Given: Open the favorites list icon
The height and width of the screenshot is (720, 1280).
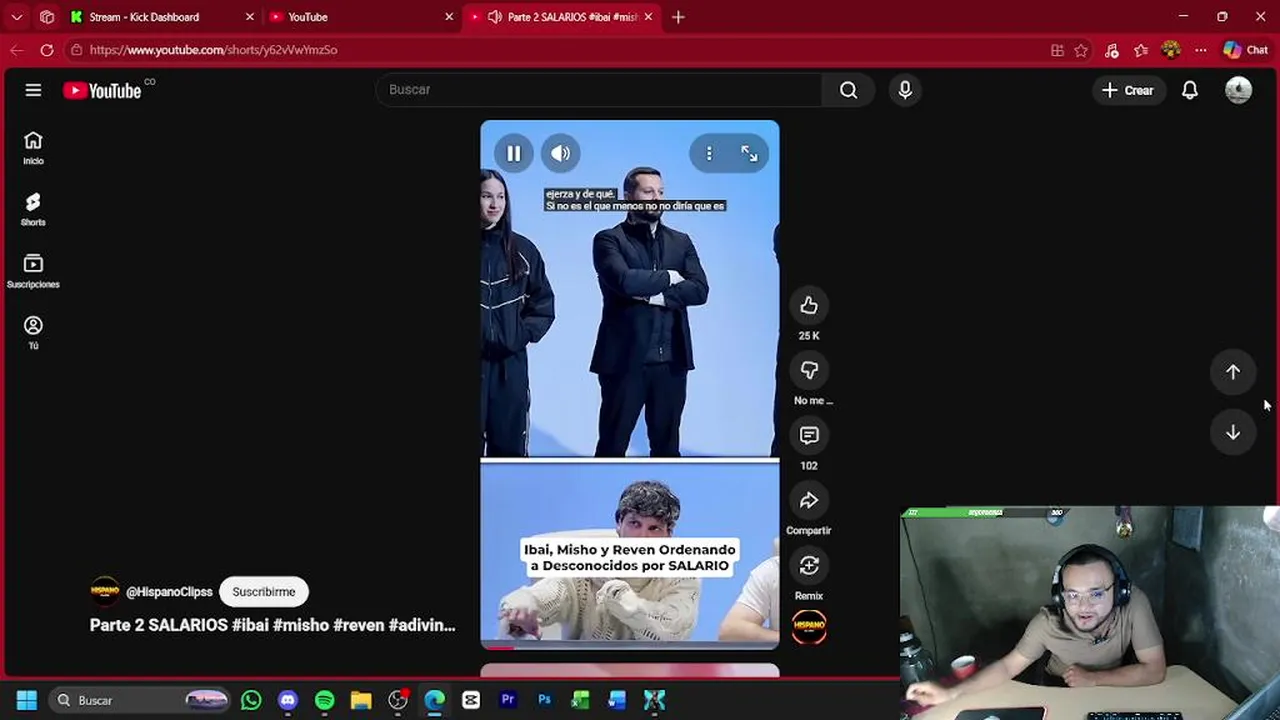Looking at the screenshot, I should [1141, 50].
